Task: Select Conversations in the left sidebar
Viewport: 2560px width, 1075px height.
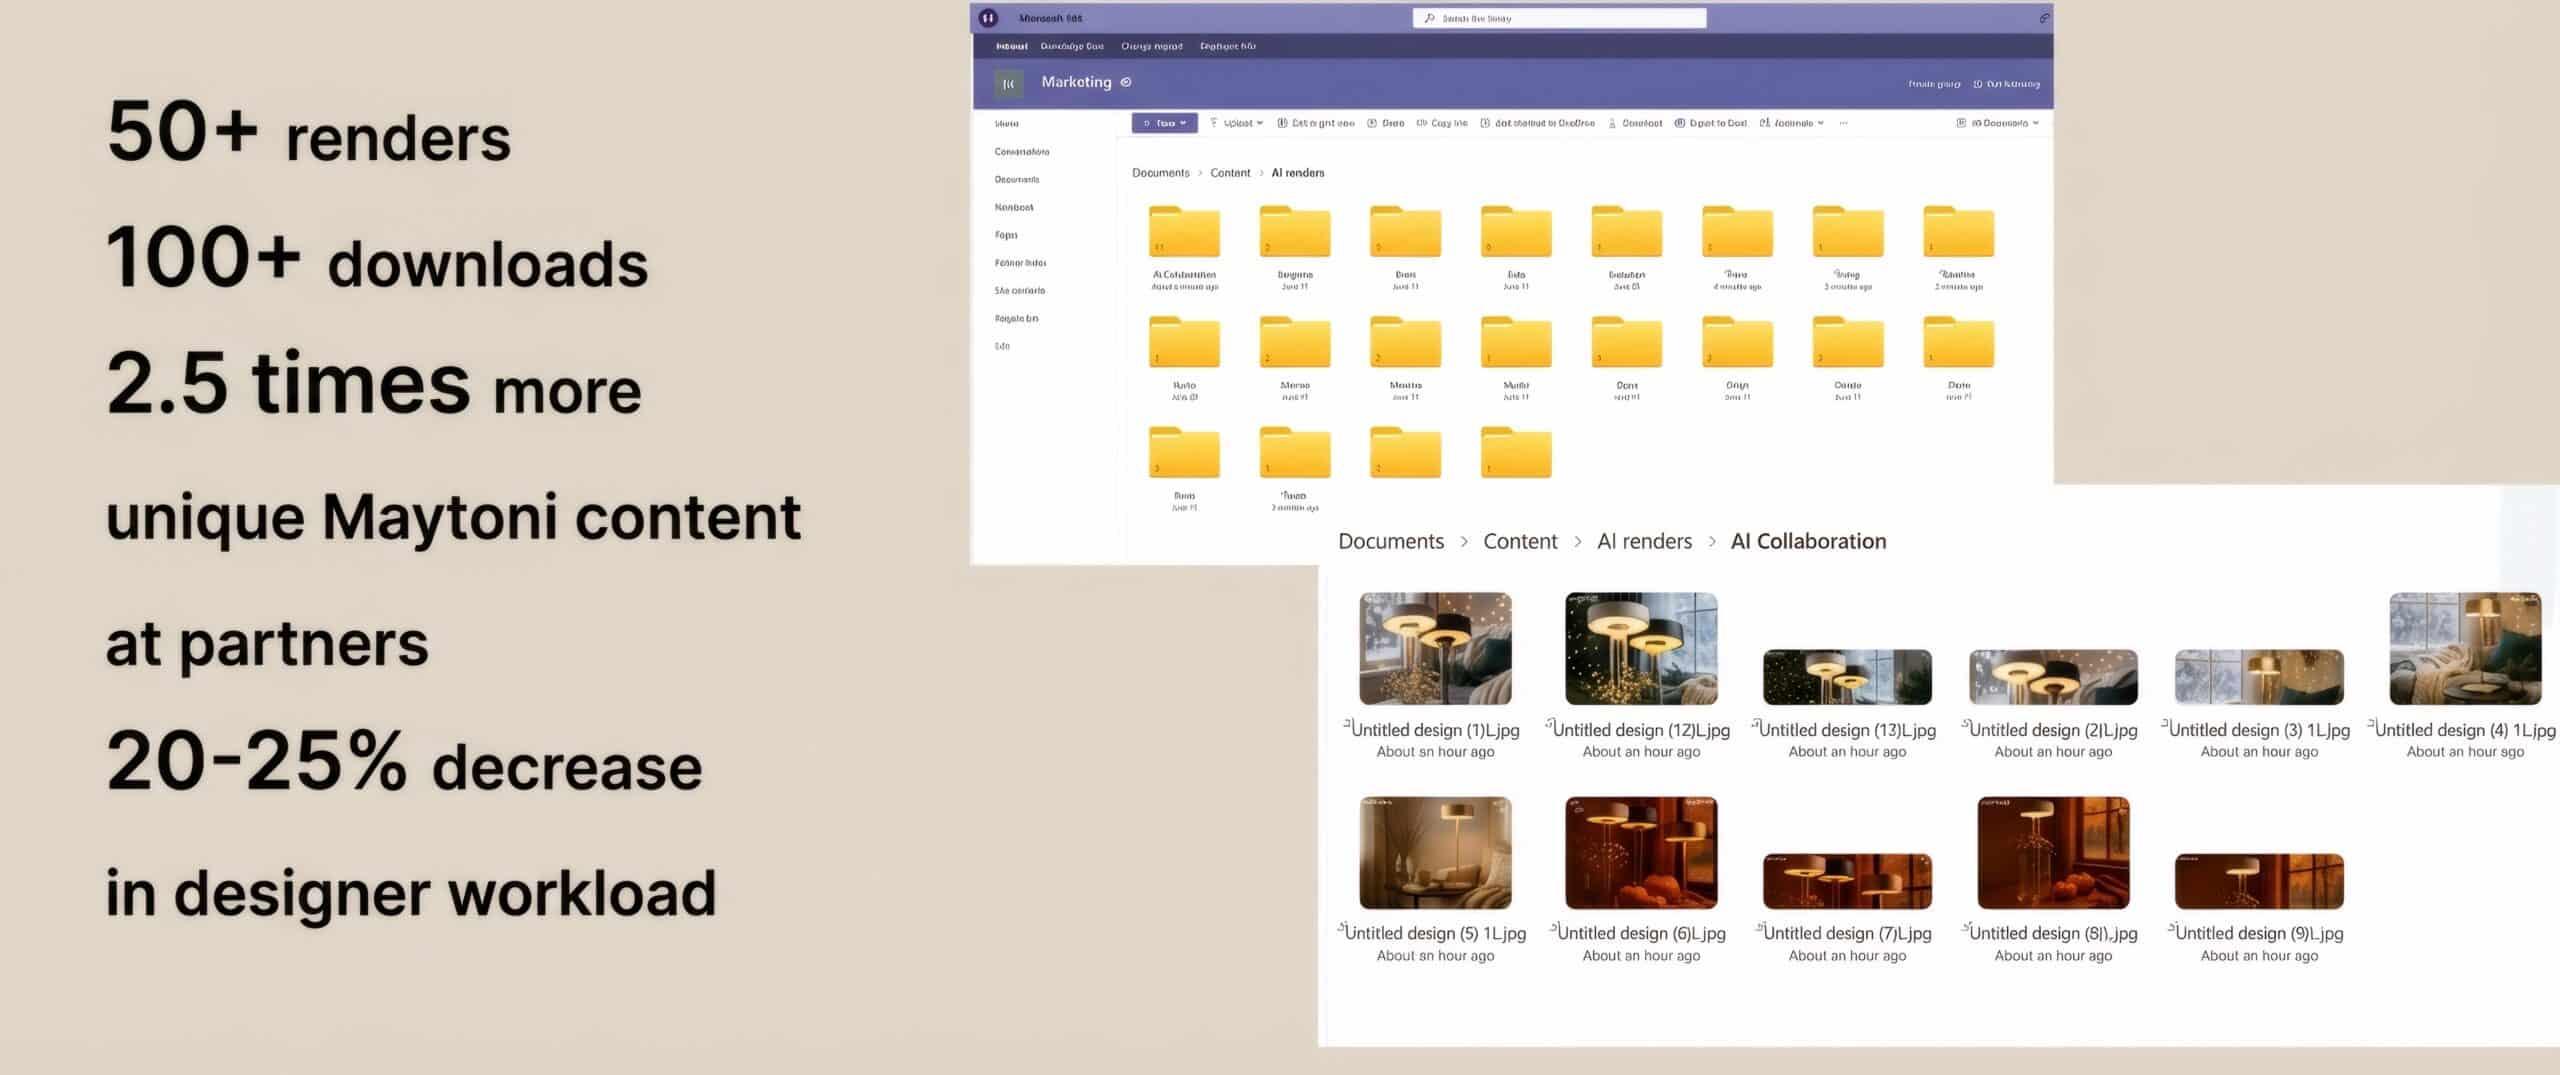Action: pyautogui.click(x=1021, y=152)
